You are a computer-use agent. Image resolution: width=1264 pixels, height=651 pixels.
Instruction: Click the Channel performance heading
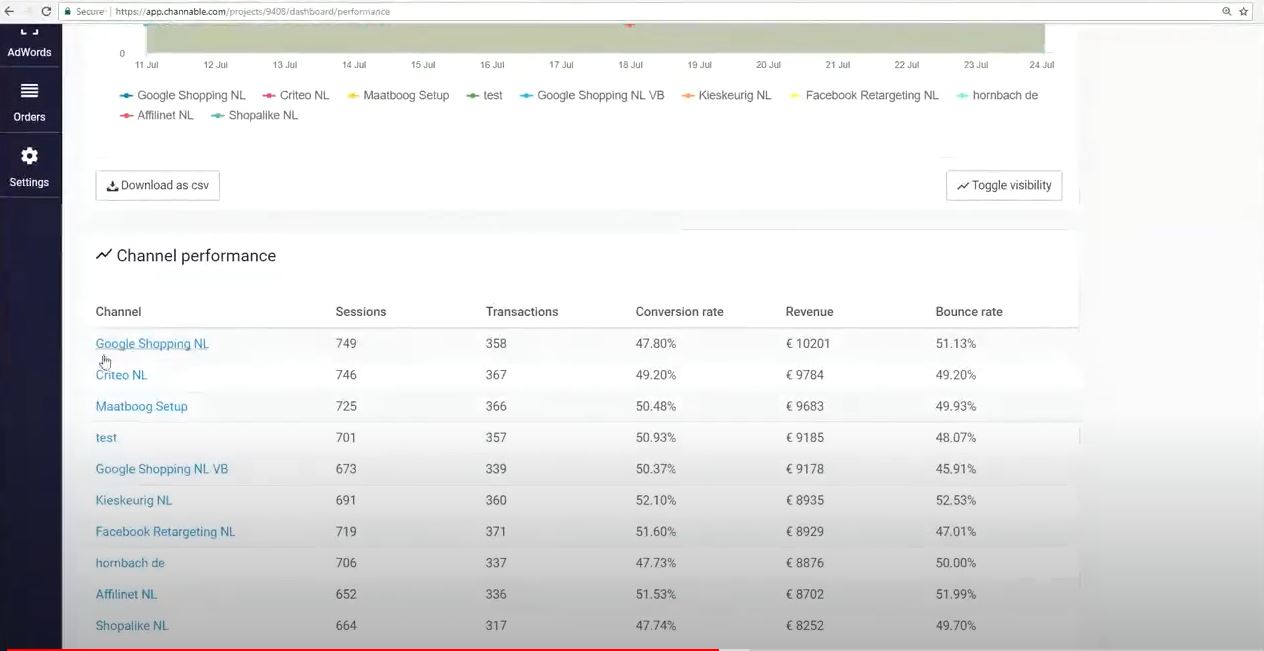186,256
